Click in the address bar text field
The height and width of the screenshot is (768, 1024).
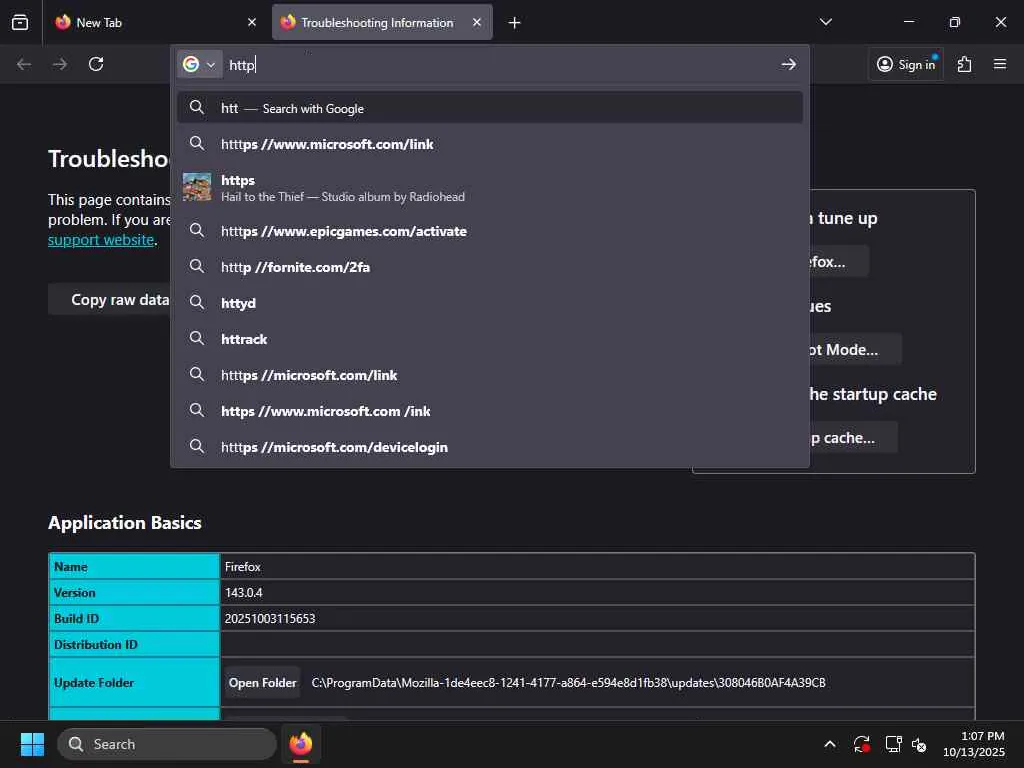pos(500,65)
